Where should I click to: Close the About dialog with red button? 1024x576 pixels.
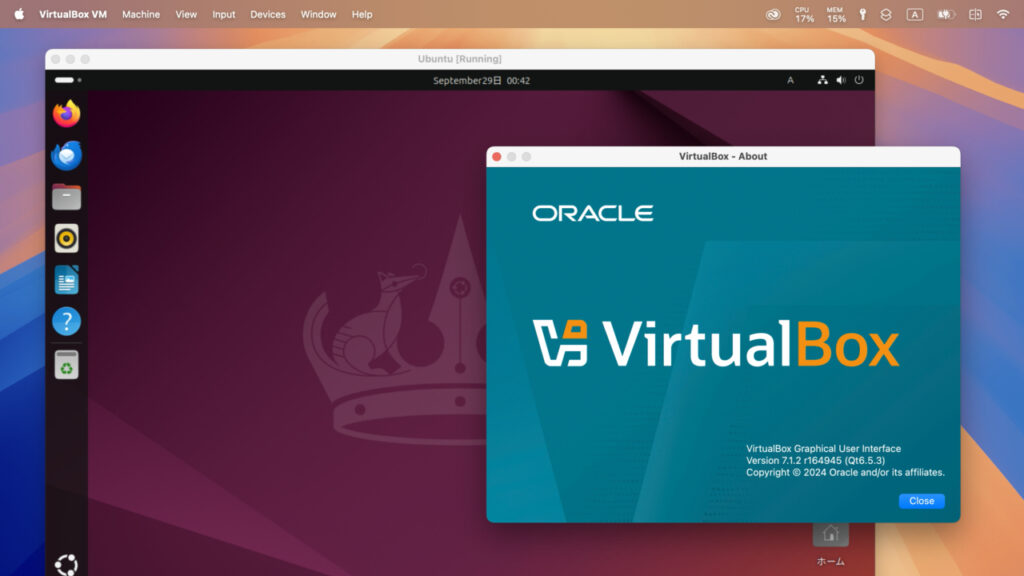coord(497,157)
